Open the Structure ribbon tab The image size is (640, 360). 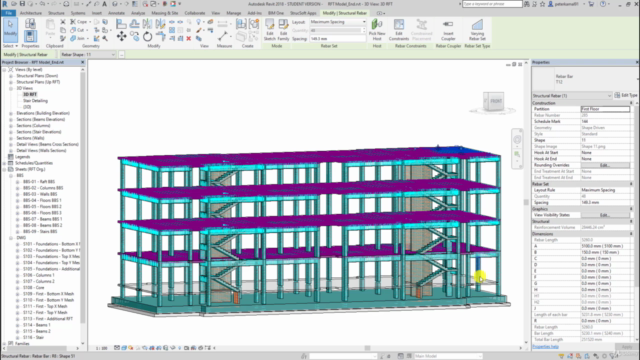[x=56, y=13]
